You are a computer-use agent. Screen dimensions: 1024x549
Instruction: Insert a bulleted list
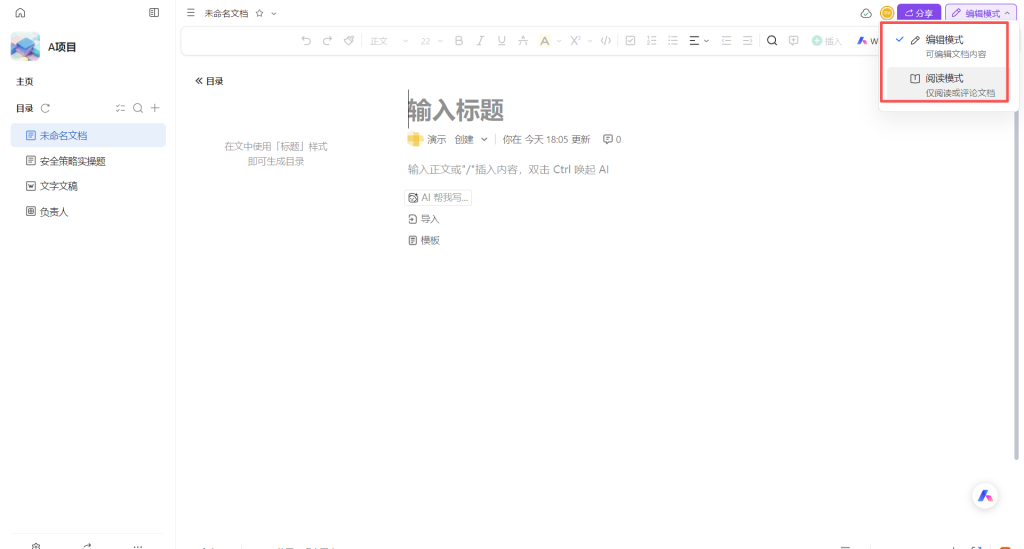coord(673,40)
